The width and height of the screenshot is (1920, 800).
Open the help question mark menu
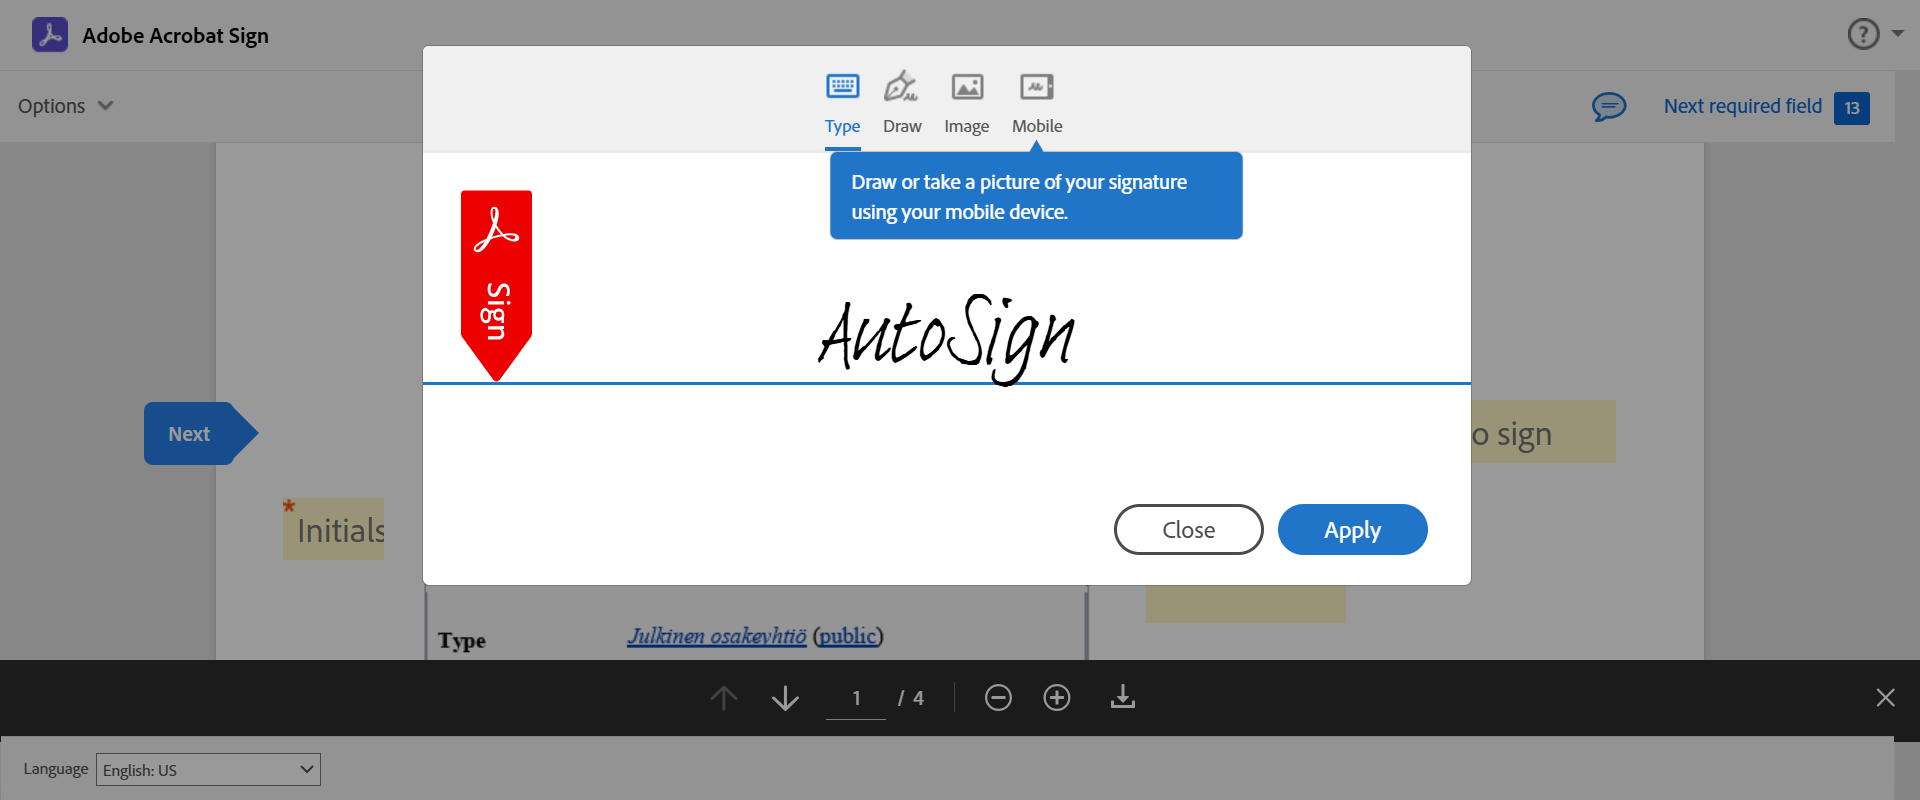point(1875,34)
